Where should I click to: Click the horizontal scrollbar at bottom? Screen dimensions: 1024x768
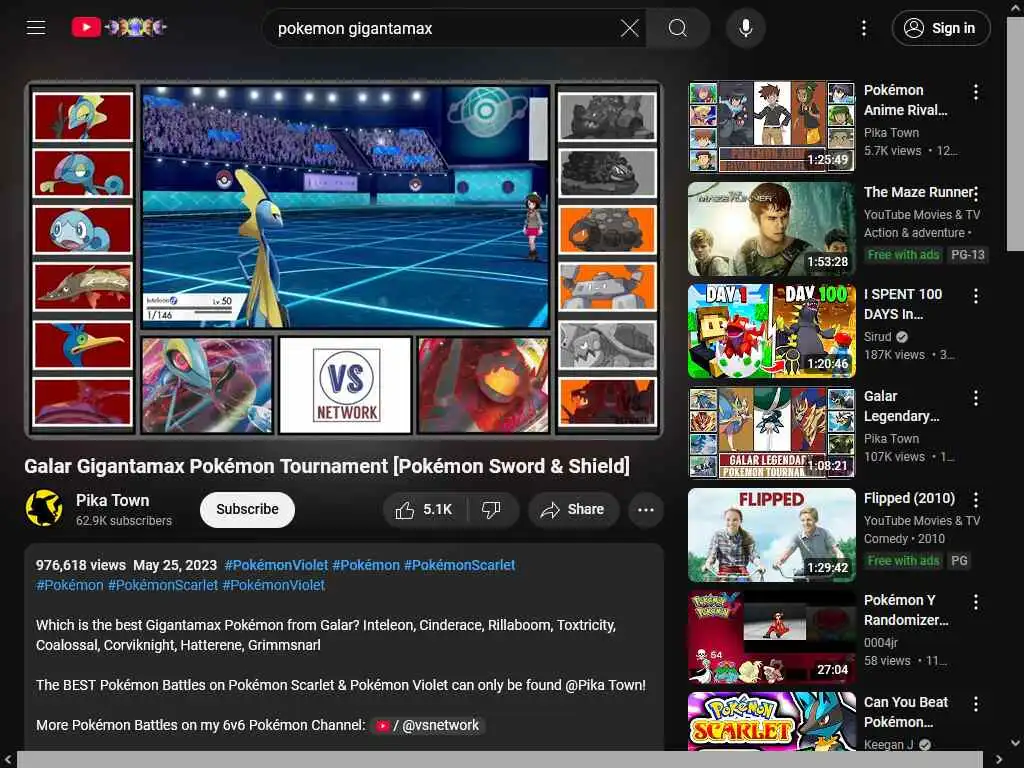(x=500, y=760)
